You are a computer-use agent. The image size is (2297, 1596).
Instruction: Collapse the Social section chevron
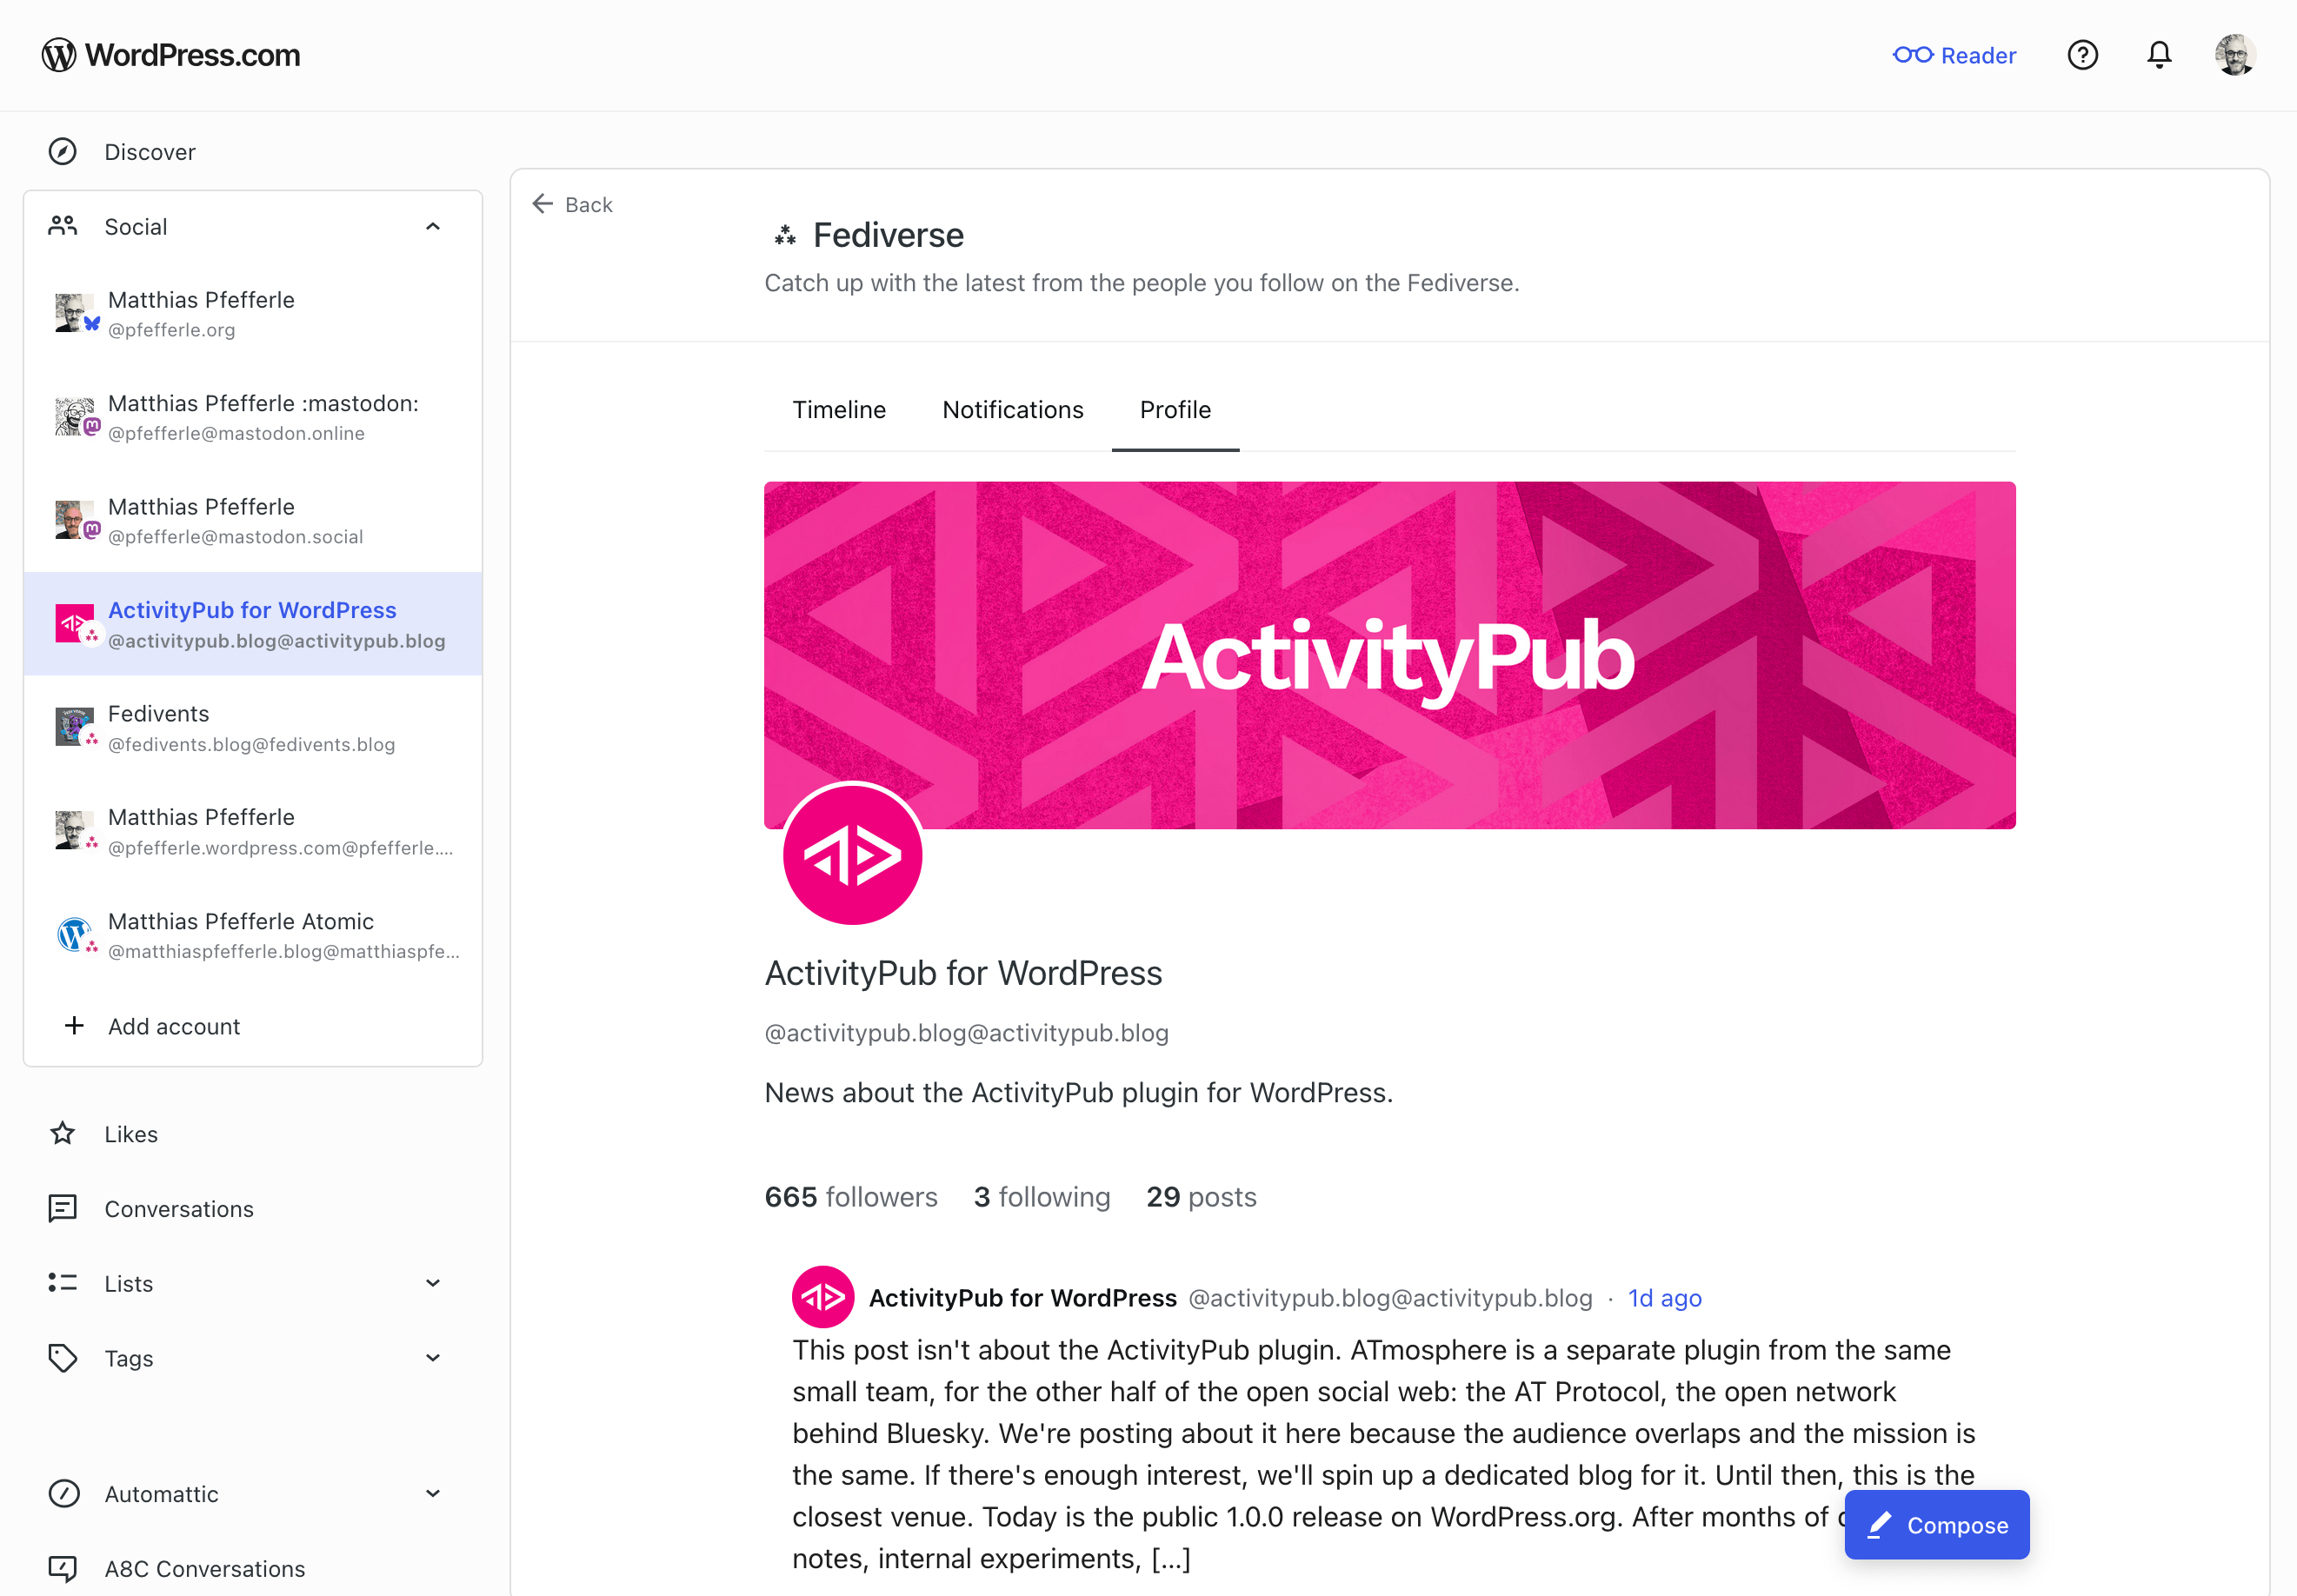(433, 227)
